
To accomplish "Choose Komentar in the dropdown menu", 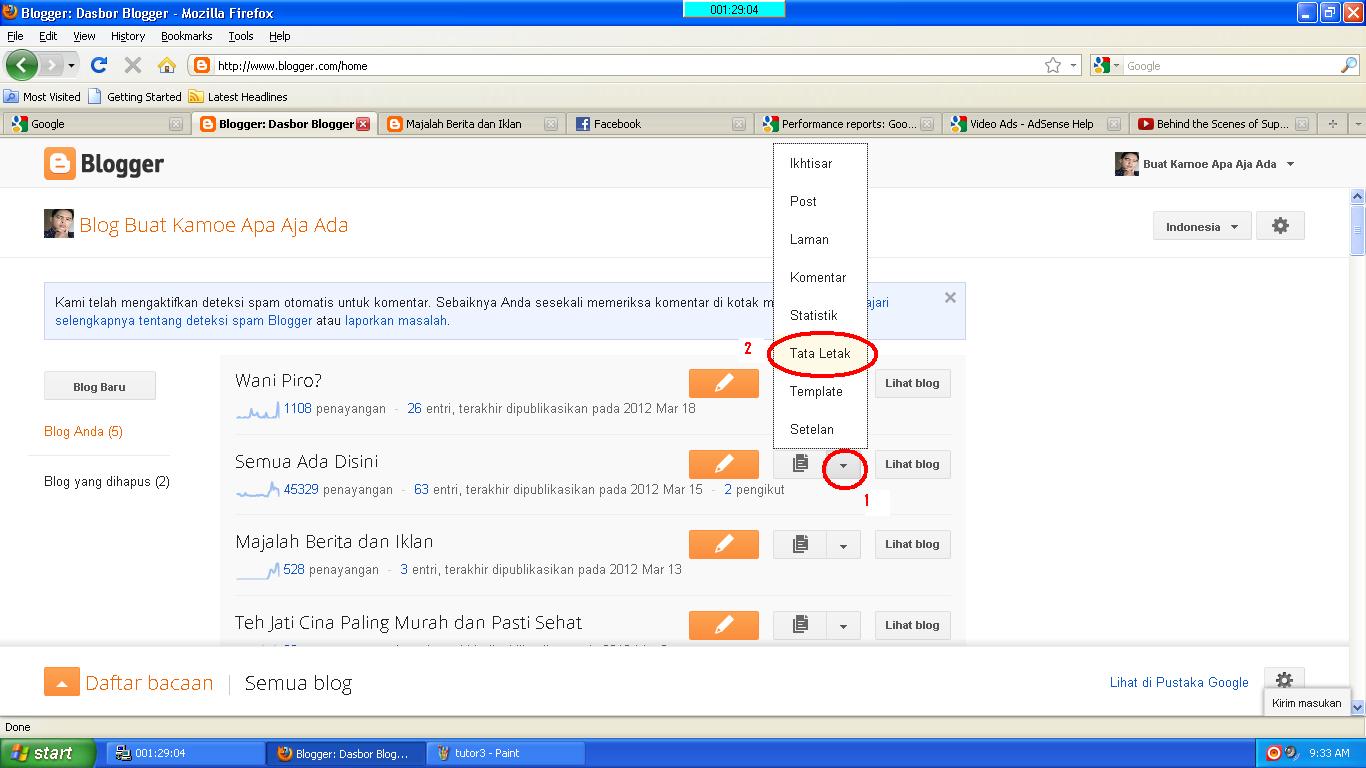I will click(x=820, y=277).
